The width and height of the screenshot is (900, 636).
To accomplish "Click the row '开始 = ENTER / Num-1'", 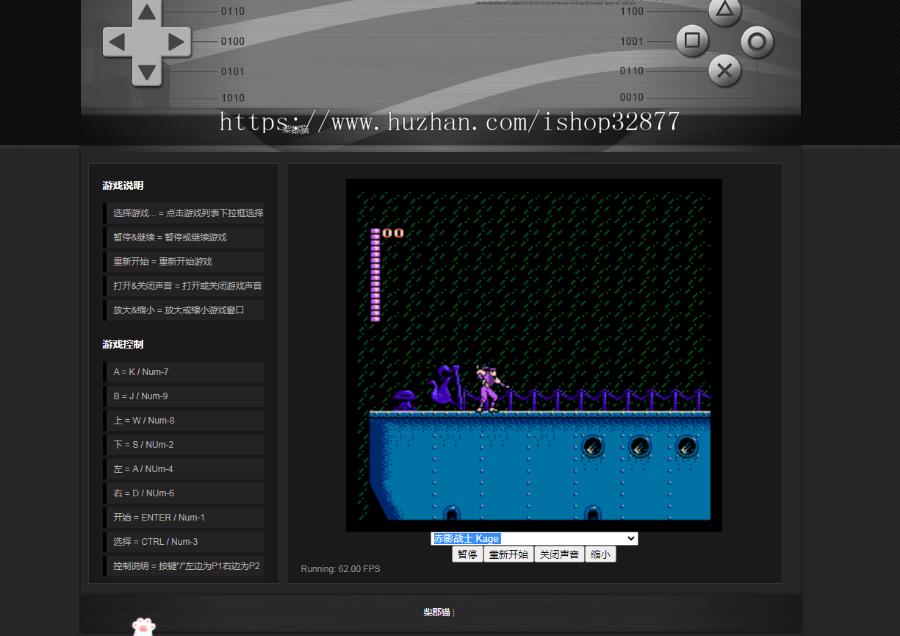I will pyautogui.click(x=184, y=517).
